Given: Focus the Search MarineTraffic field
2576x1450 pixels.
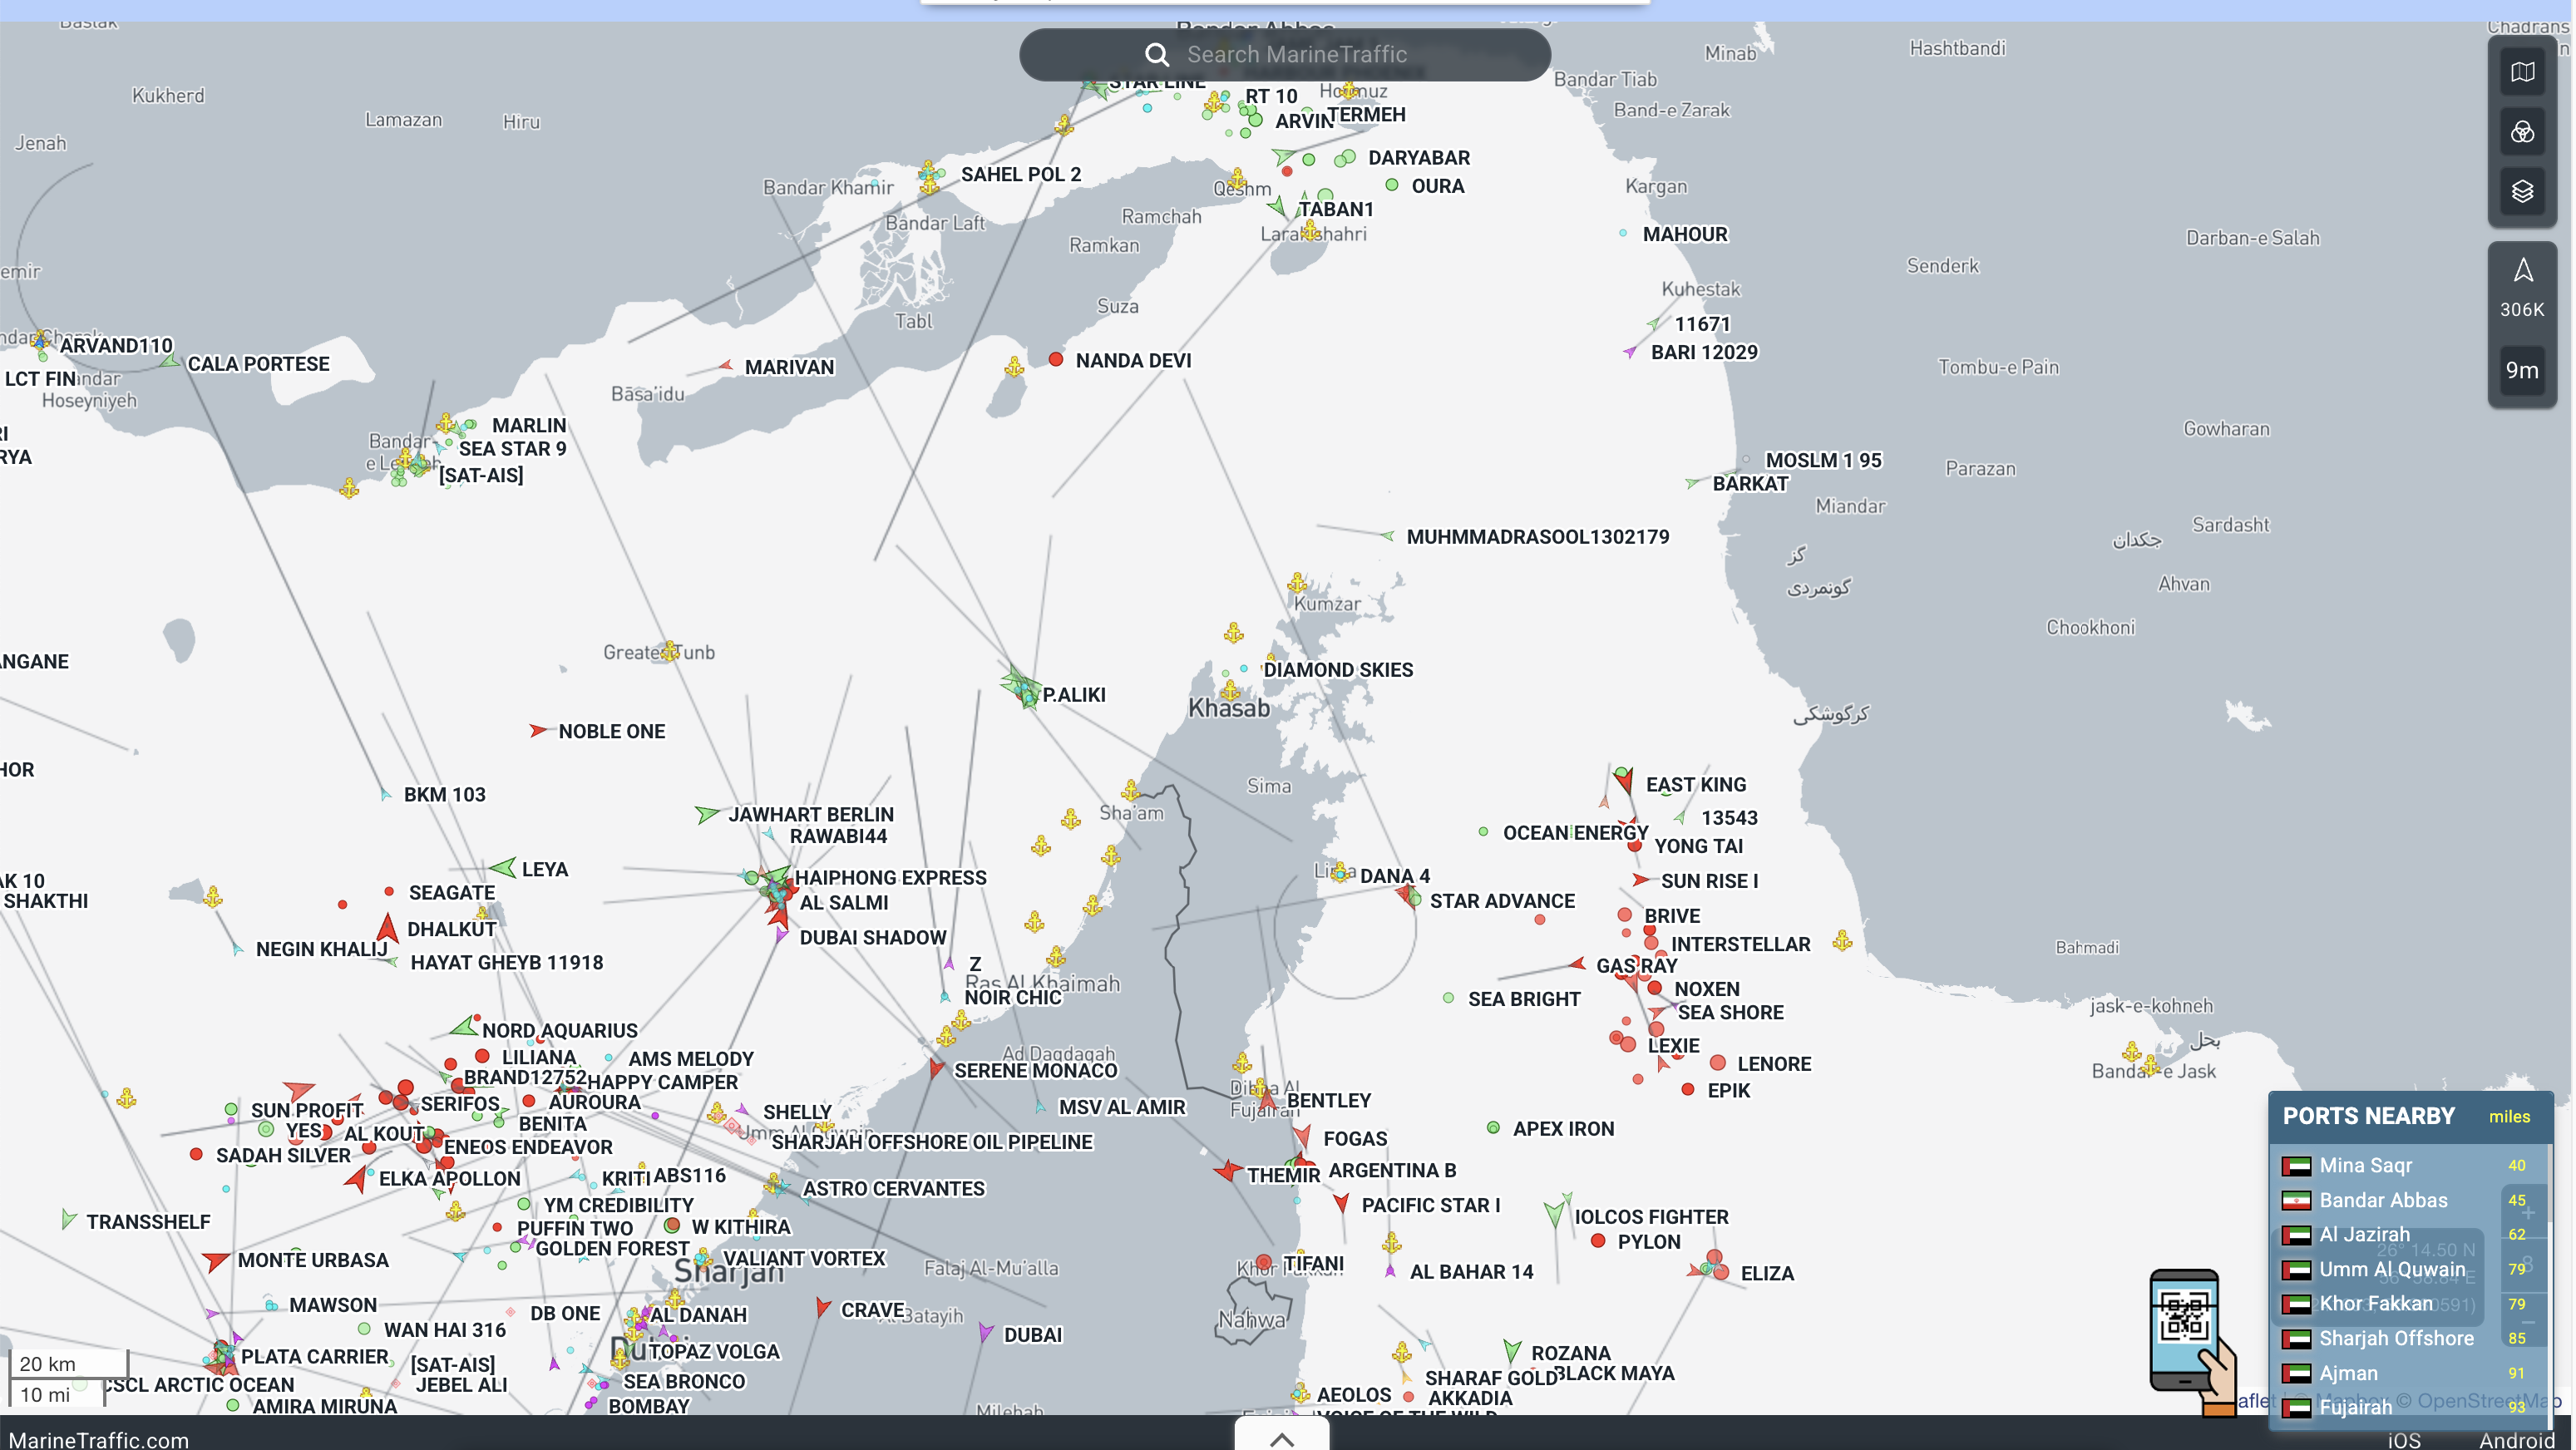Looking at the screenshot, I should [1285, 55].
